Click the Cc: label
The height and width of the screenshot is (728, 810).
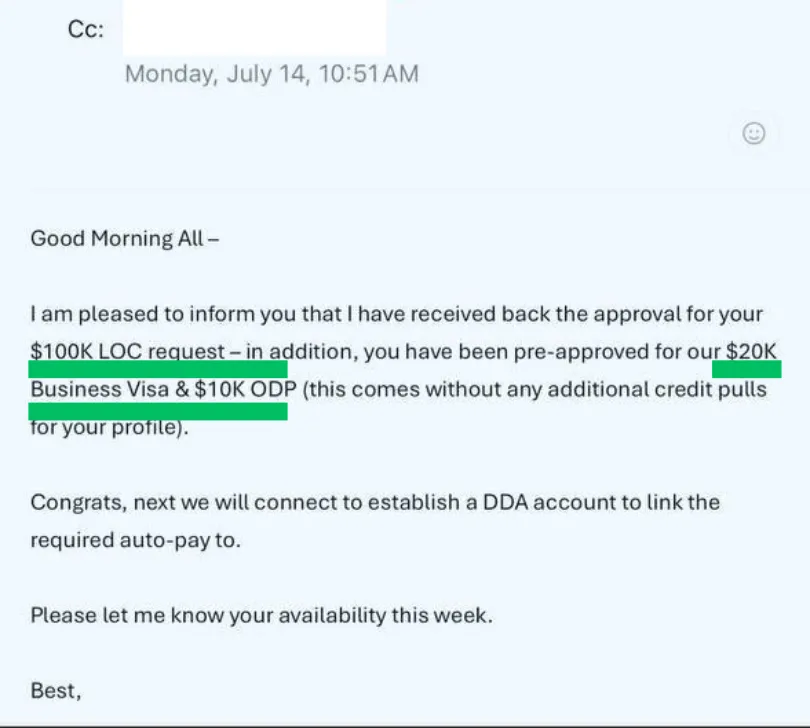pos(86,29)
